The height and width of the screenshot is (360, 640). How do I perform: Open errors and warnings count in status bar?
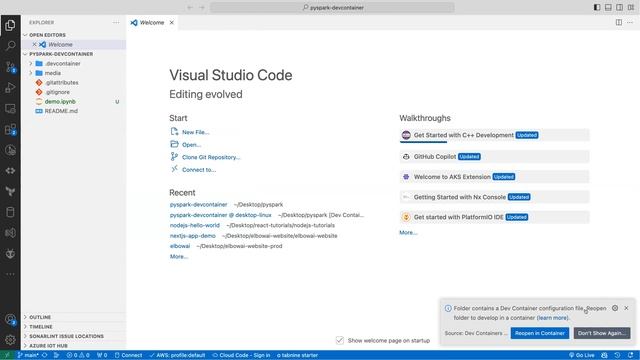point(78,355)
